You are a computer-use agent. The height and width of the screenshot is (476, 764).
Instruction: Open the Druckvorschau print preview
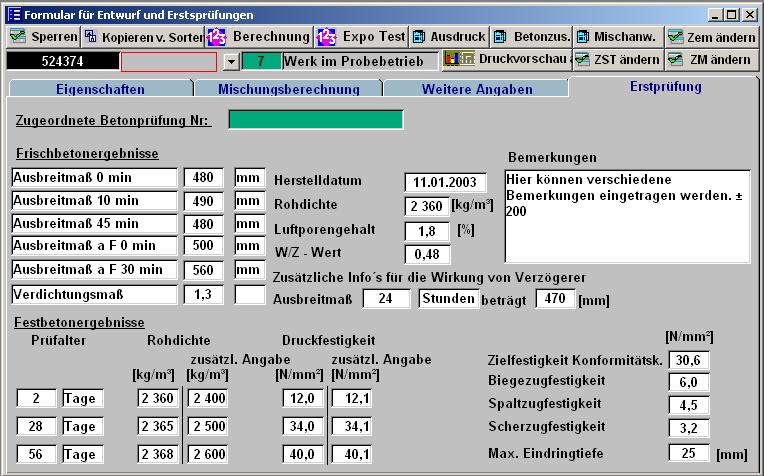click(x=507, y=60)
